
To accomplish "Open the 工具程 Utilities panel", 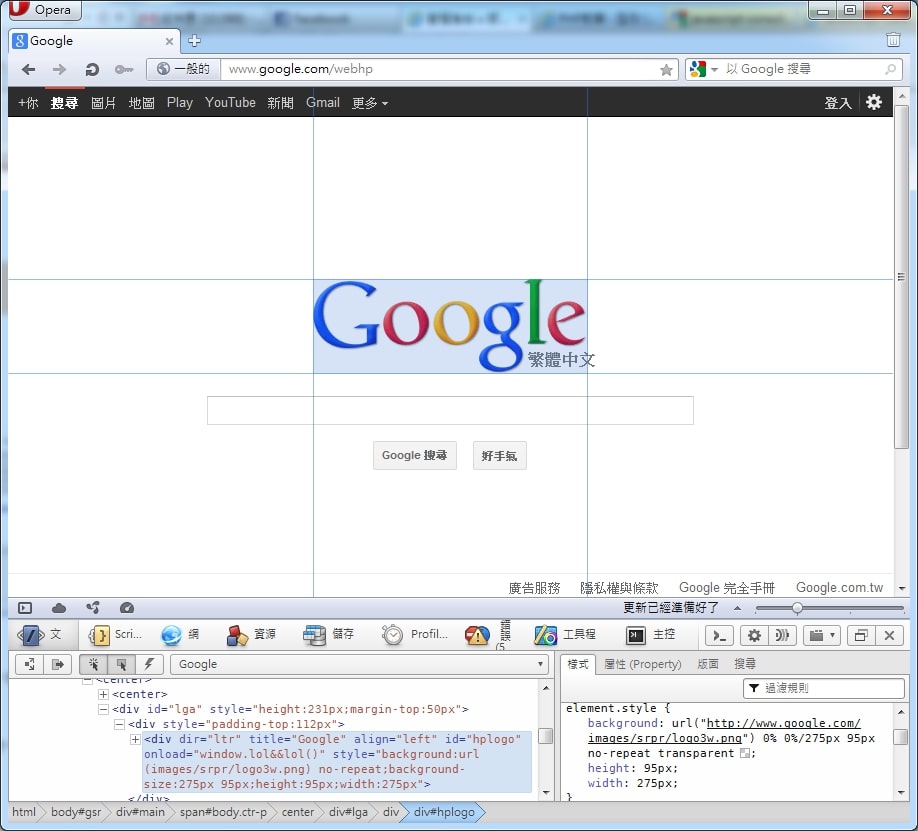I will (x=565, y=635).
